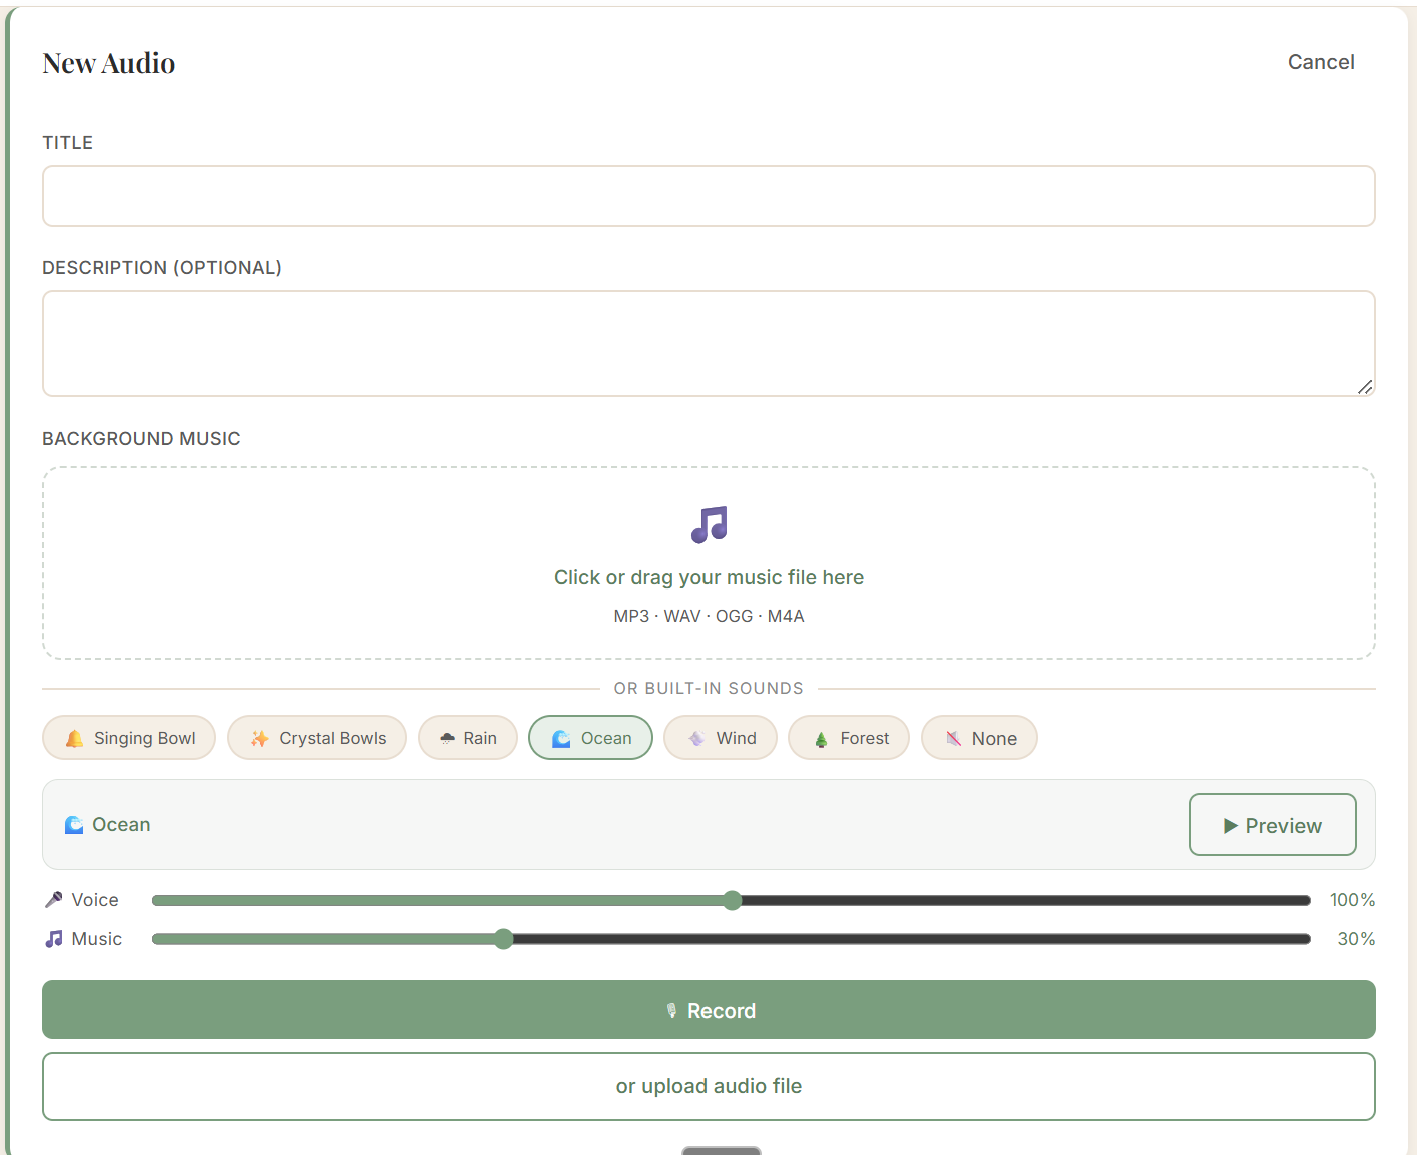This screenshot has width=1417, height=1155.
Task: Switch background sound to Wind
Action: [720, 738]
